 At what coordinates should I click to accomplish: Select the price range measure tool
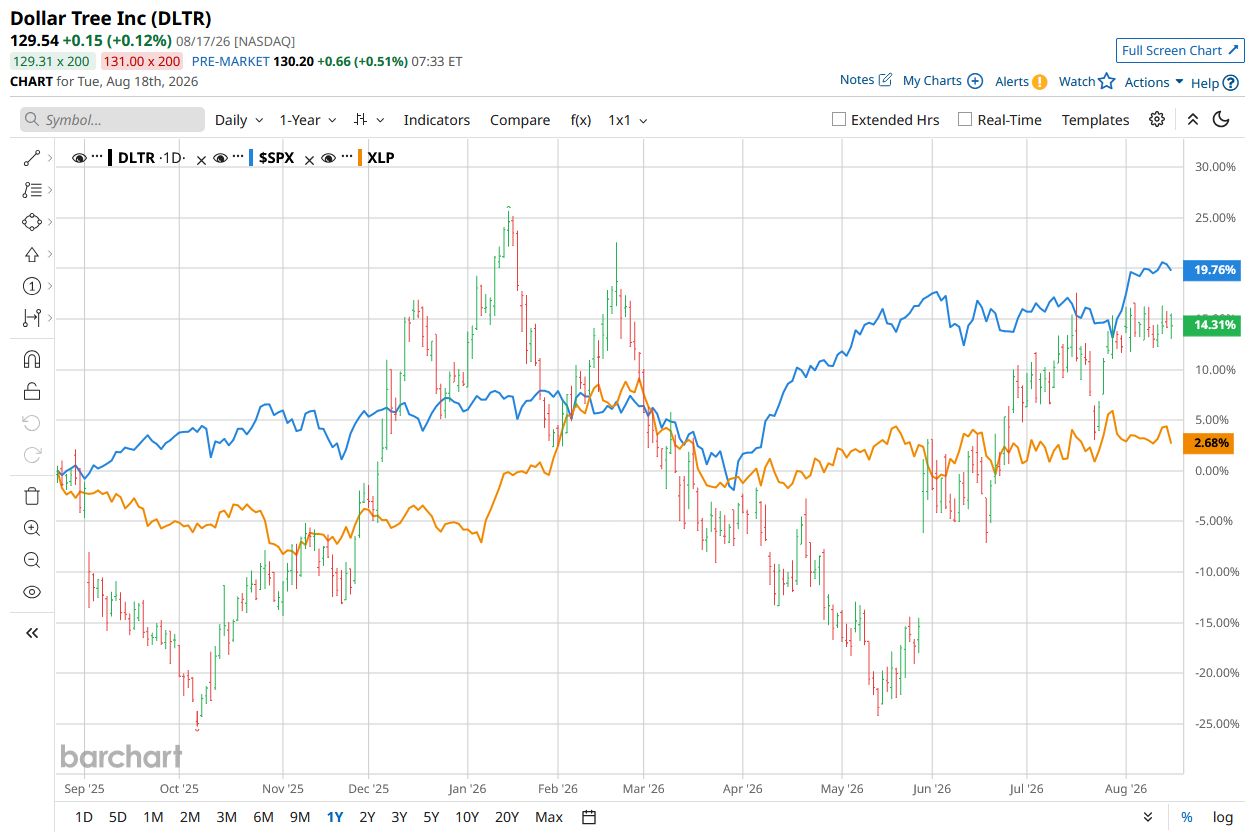tap(31, 318)
